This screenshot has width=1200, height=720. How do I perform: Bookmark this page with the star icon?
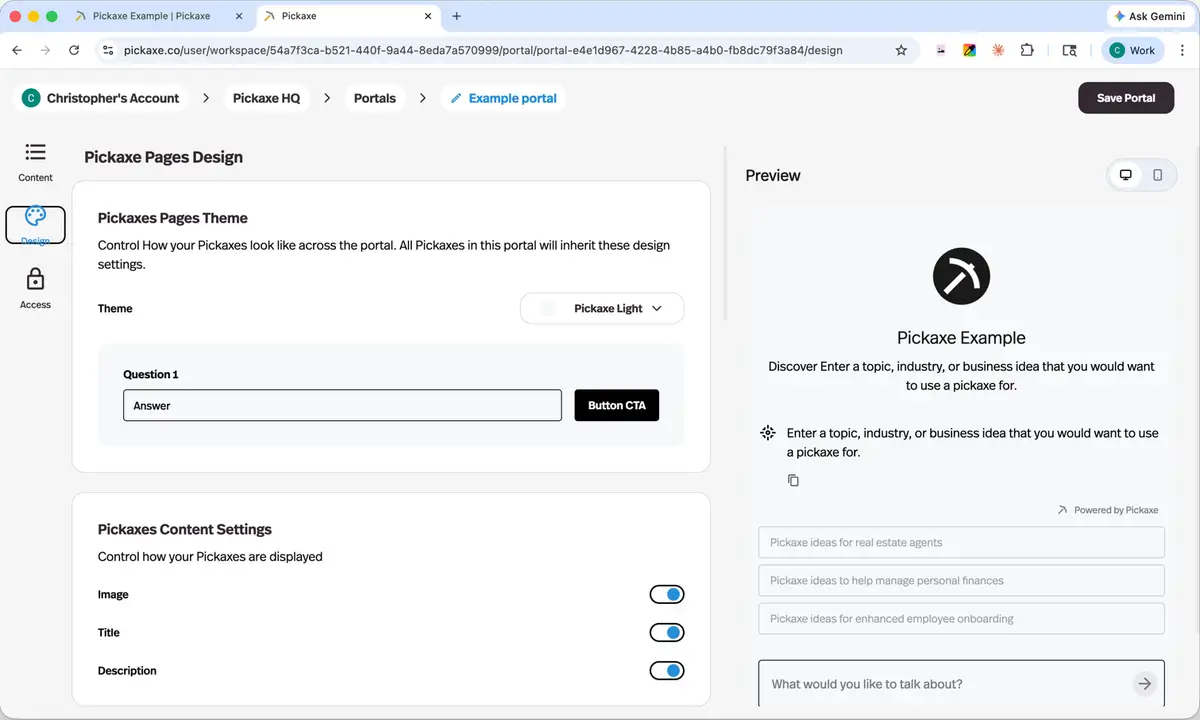[901, 50]
